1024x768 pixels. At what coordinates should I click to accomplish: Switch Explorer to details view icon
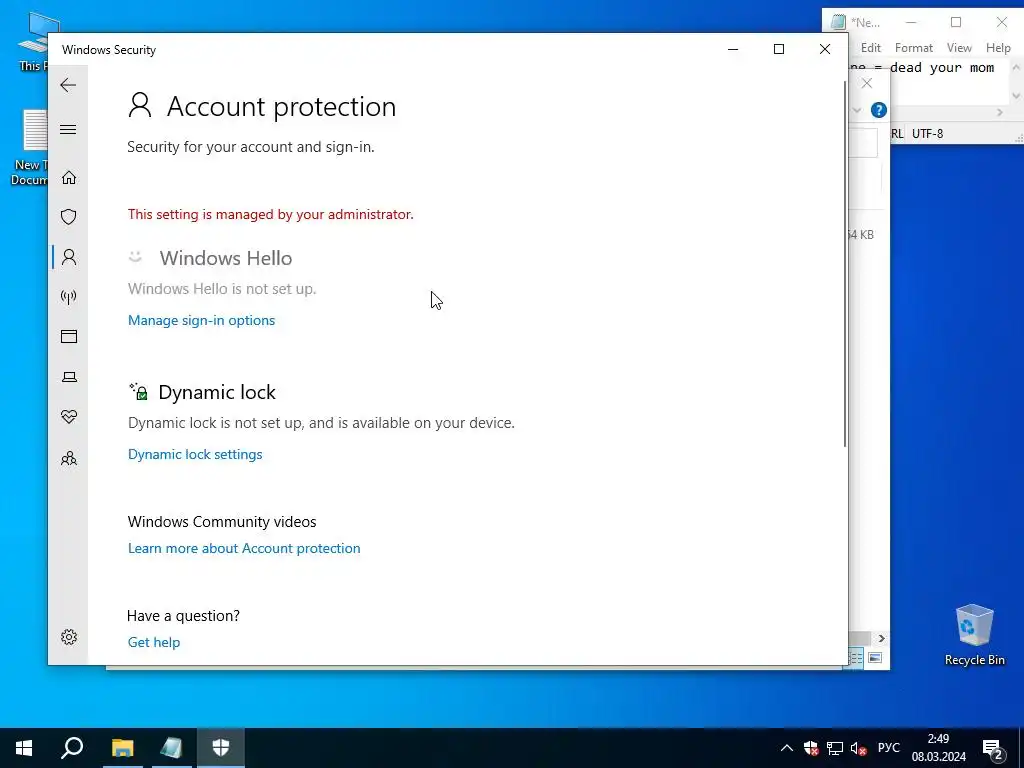click(x=854, y=658)
